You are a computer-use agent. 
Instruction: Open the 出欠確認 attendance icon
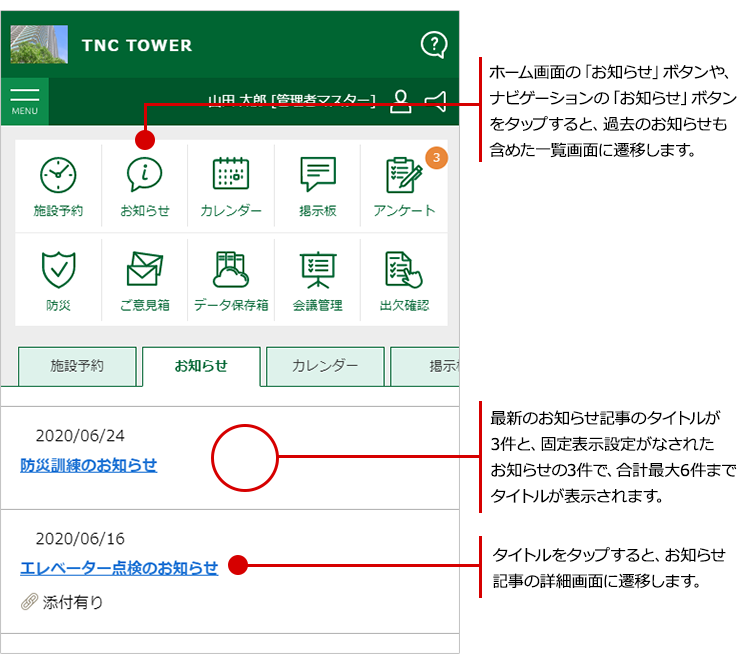[x=404, y=270]
